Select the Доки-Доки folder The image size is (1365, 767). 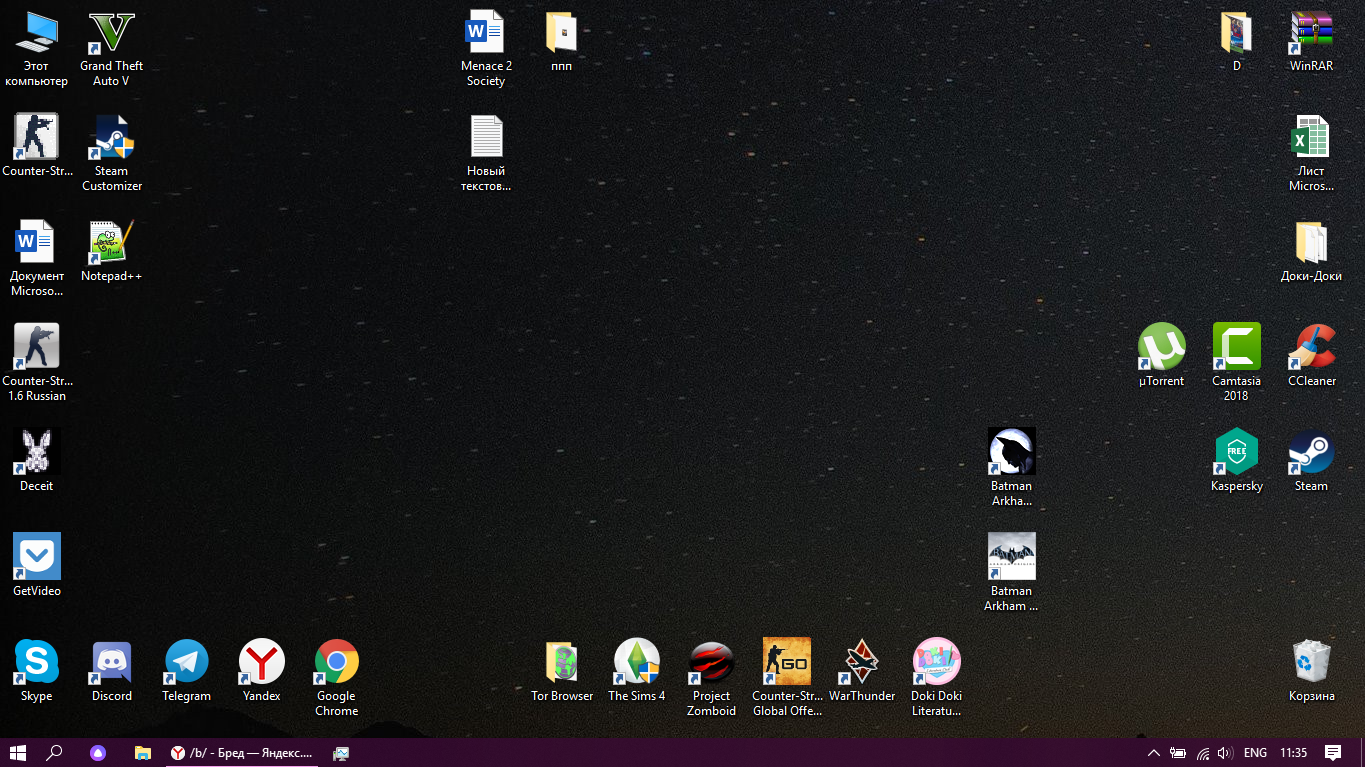point(1311,251)
